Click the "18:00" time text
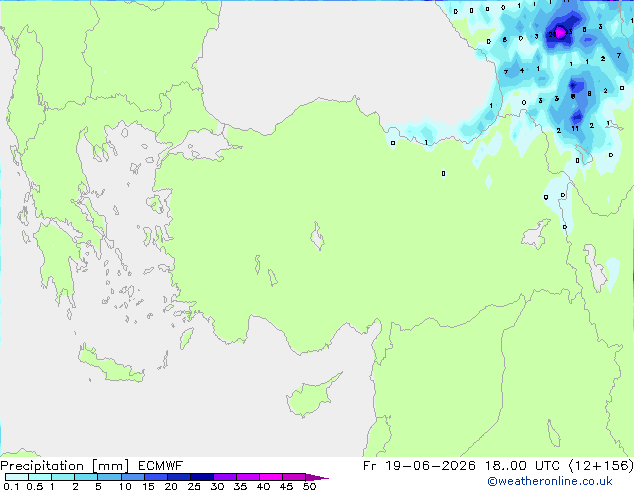This screenshot has height=490, width=634. (x=505, y=466)
